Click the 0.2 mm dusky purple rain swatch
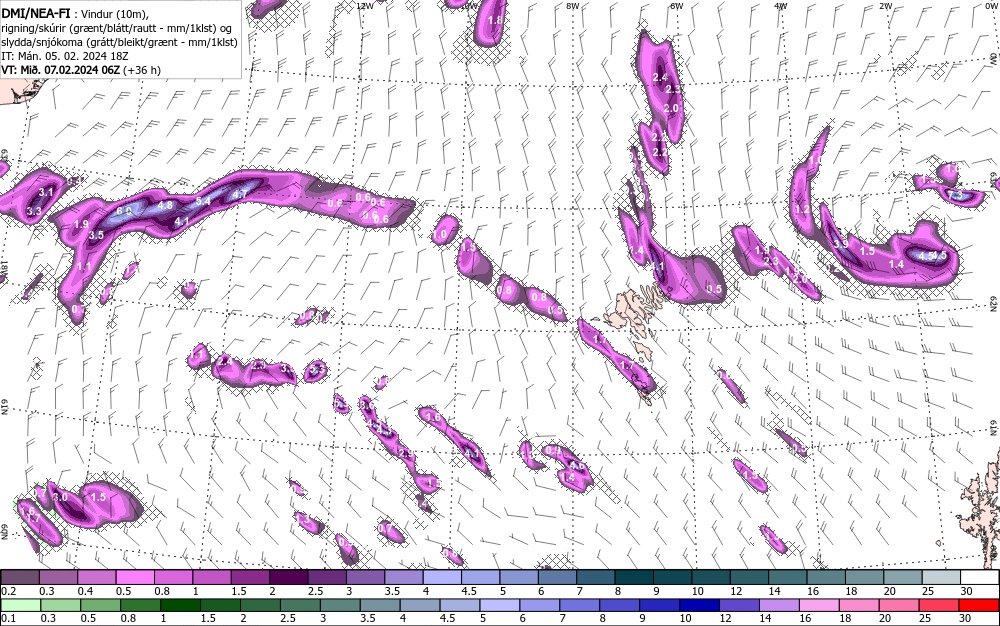 20,578
